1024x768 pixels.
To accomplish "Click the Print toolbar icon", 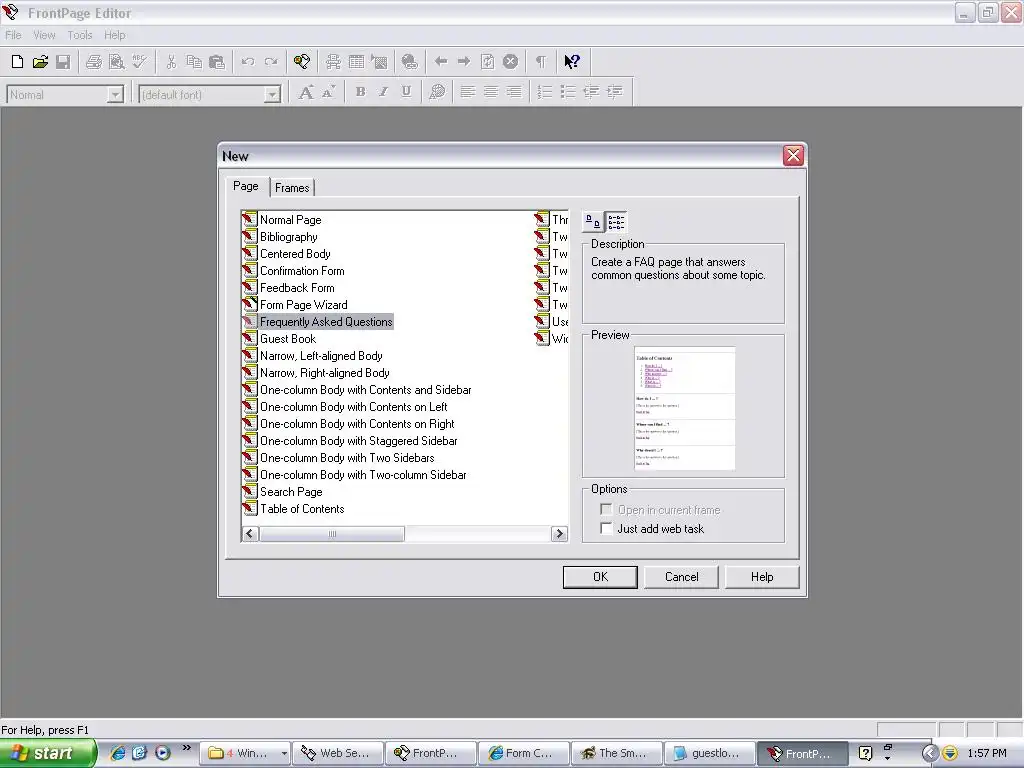I will tap(94, 62).
